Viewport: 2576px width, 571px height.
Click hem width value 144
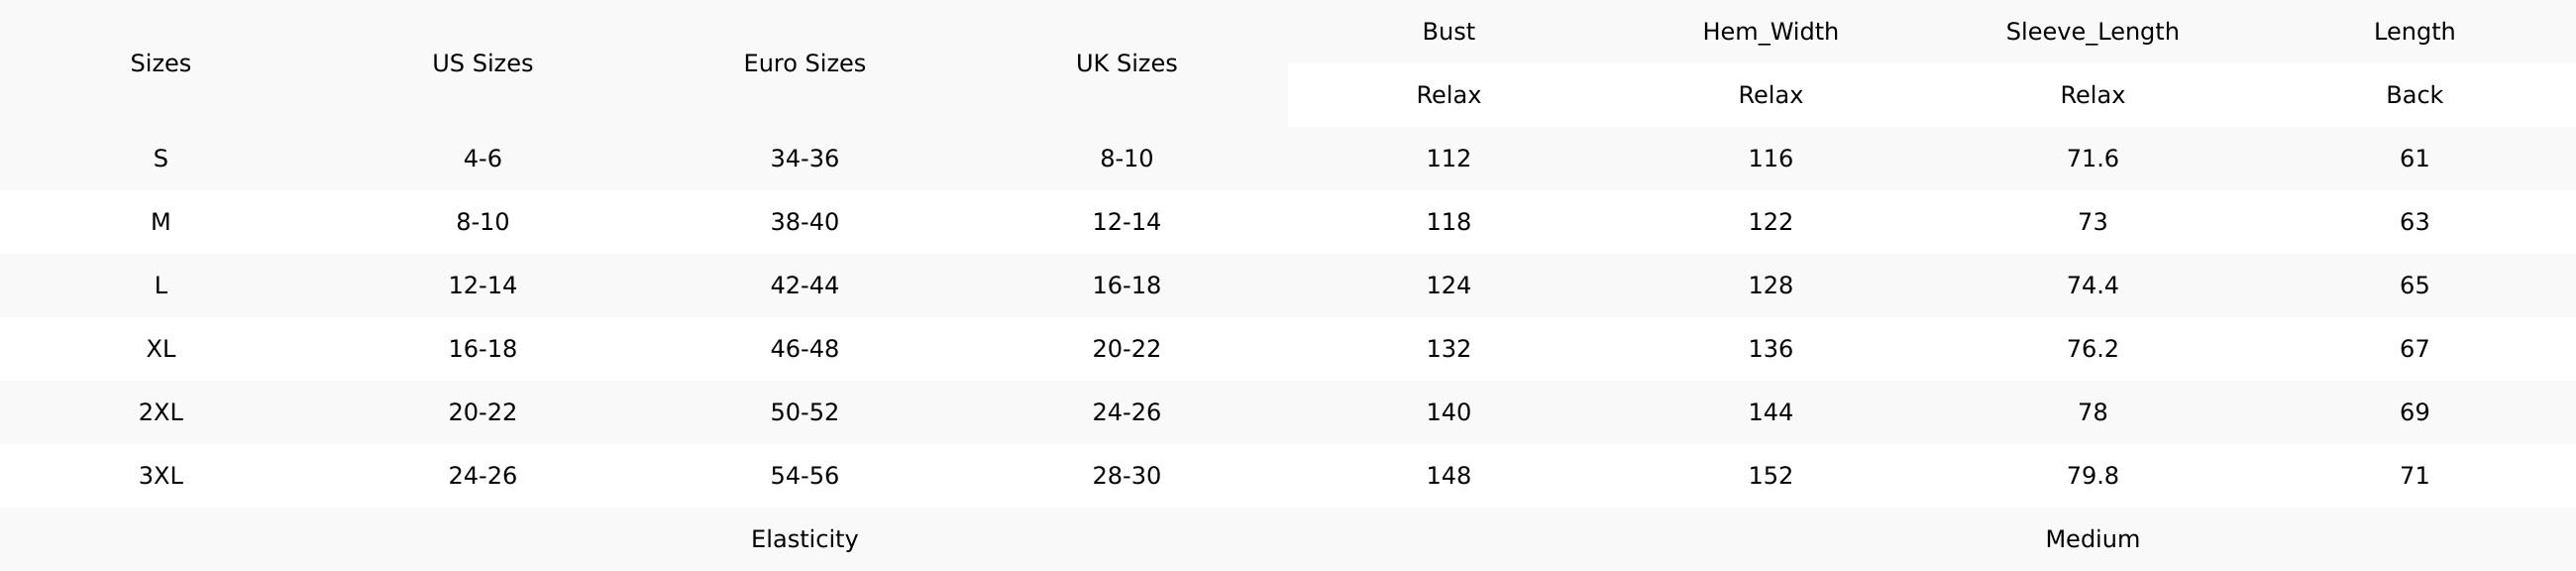pyautogui.click(x=1770, y=412)
